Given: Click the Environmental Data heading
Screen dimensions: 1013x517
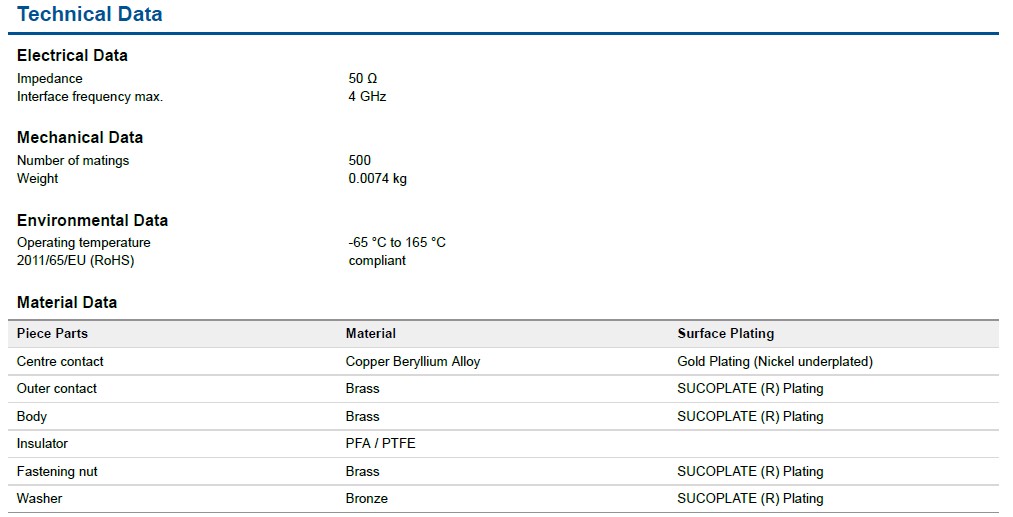Looking at the screenshot, I should coord(92,220).
